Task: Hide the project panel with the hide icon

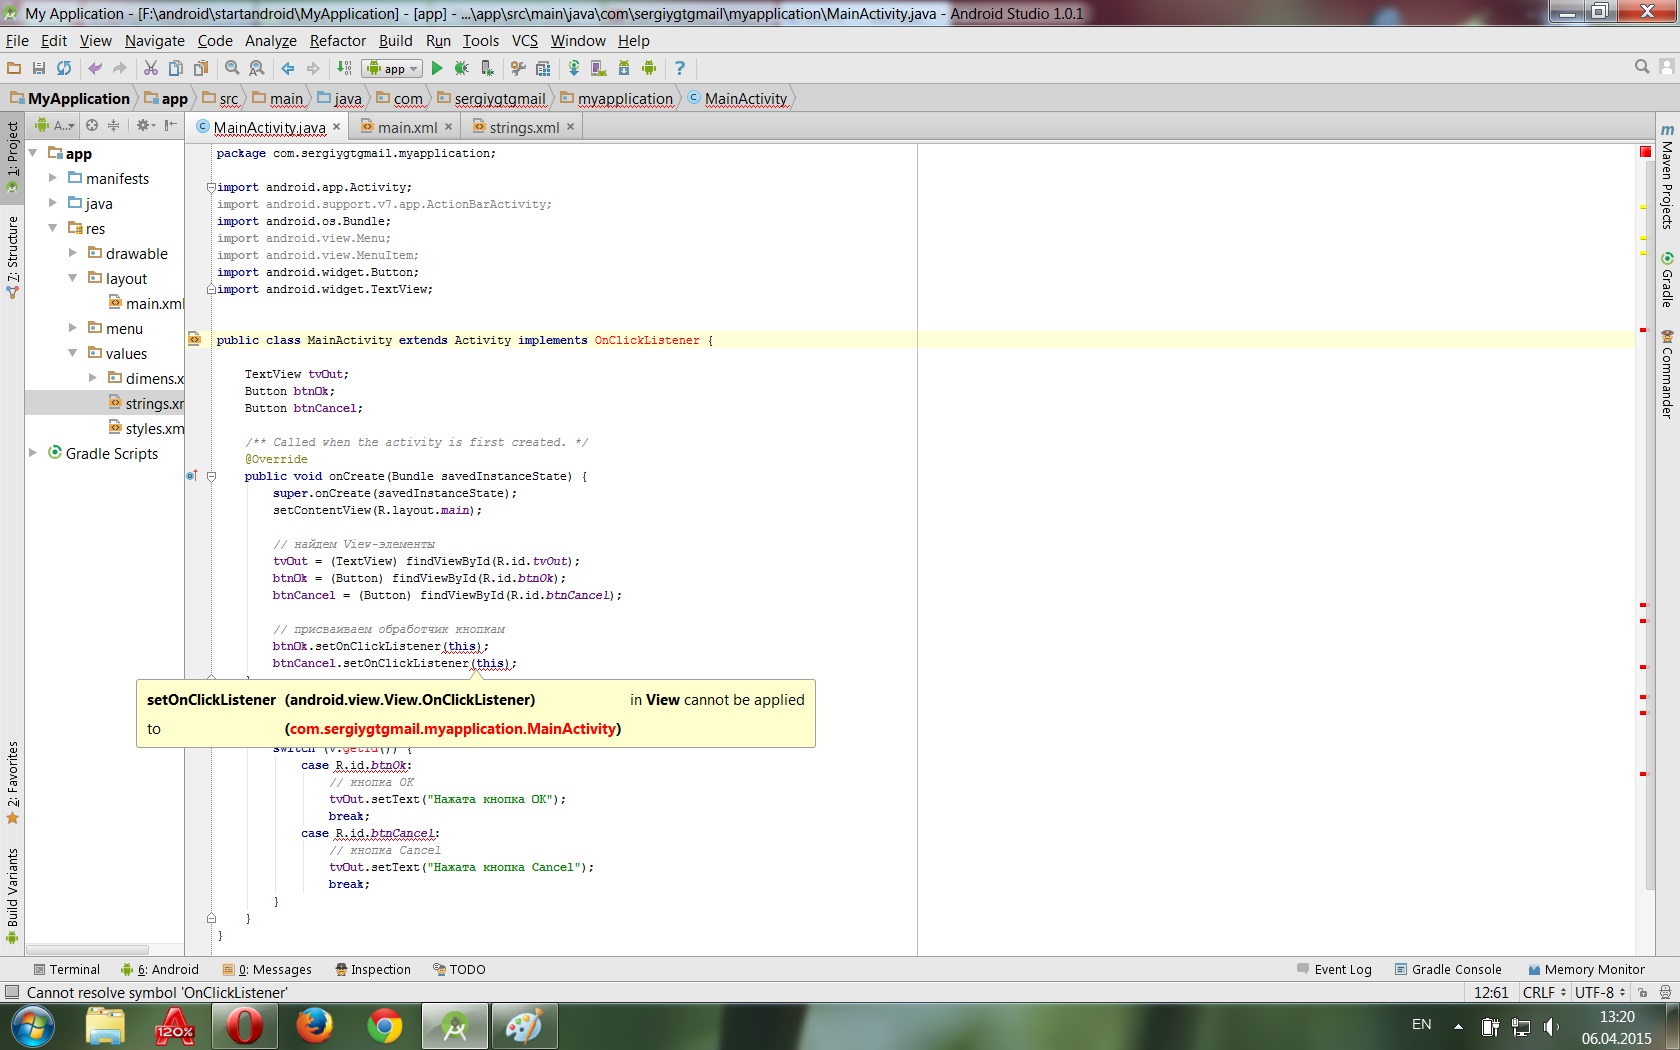Action: 171,125
